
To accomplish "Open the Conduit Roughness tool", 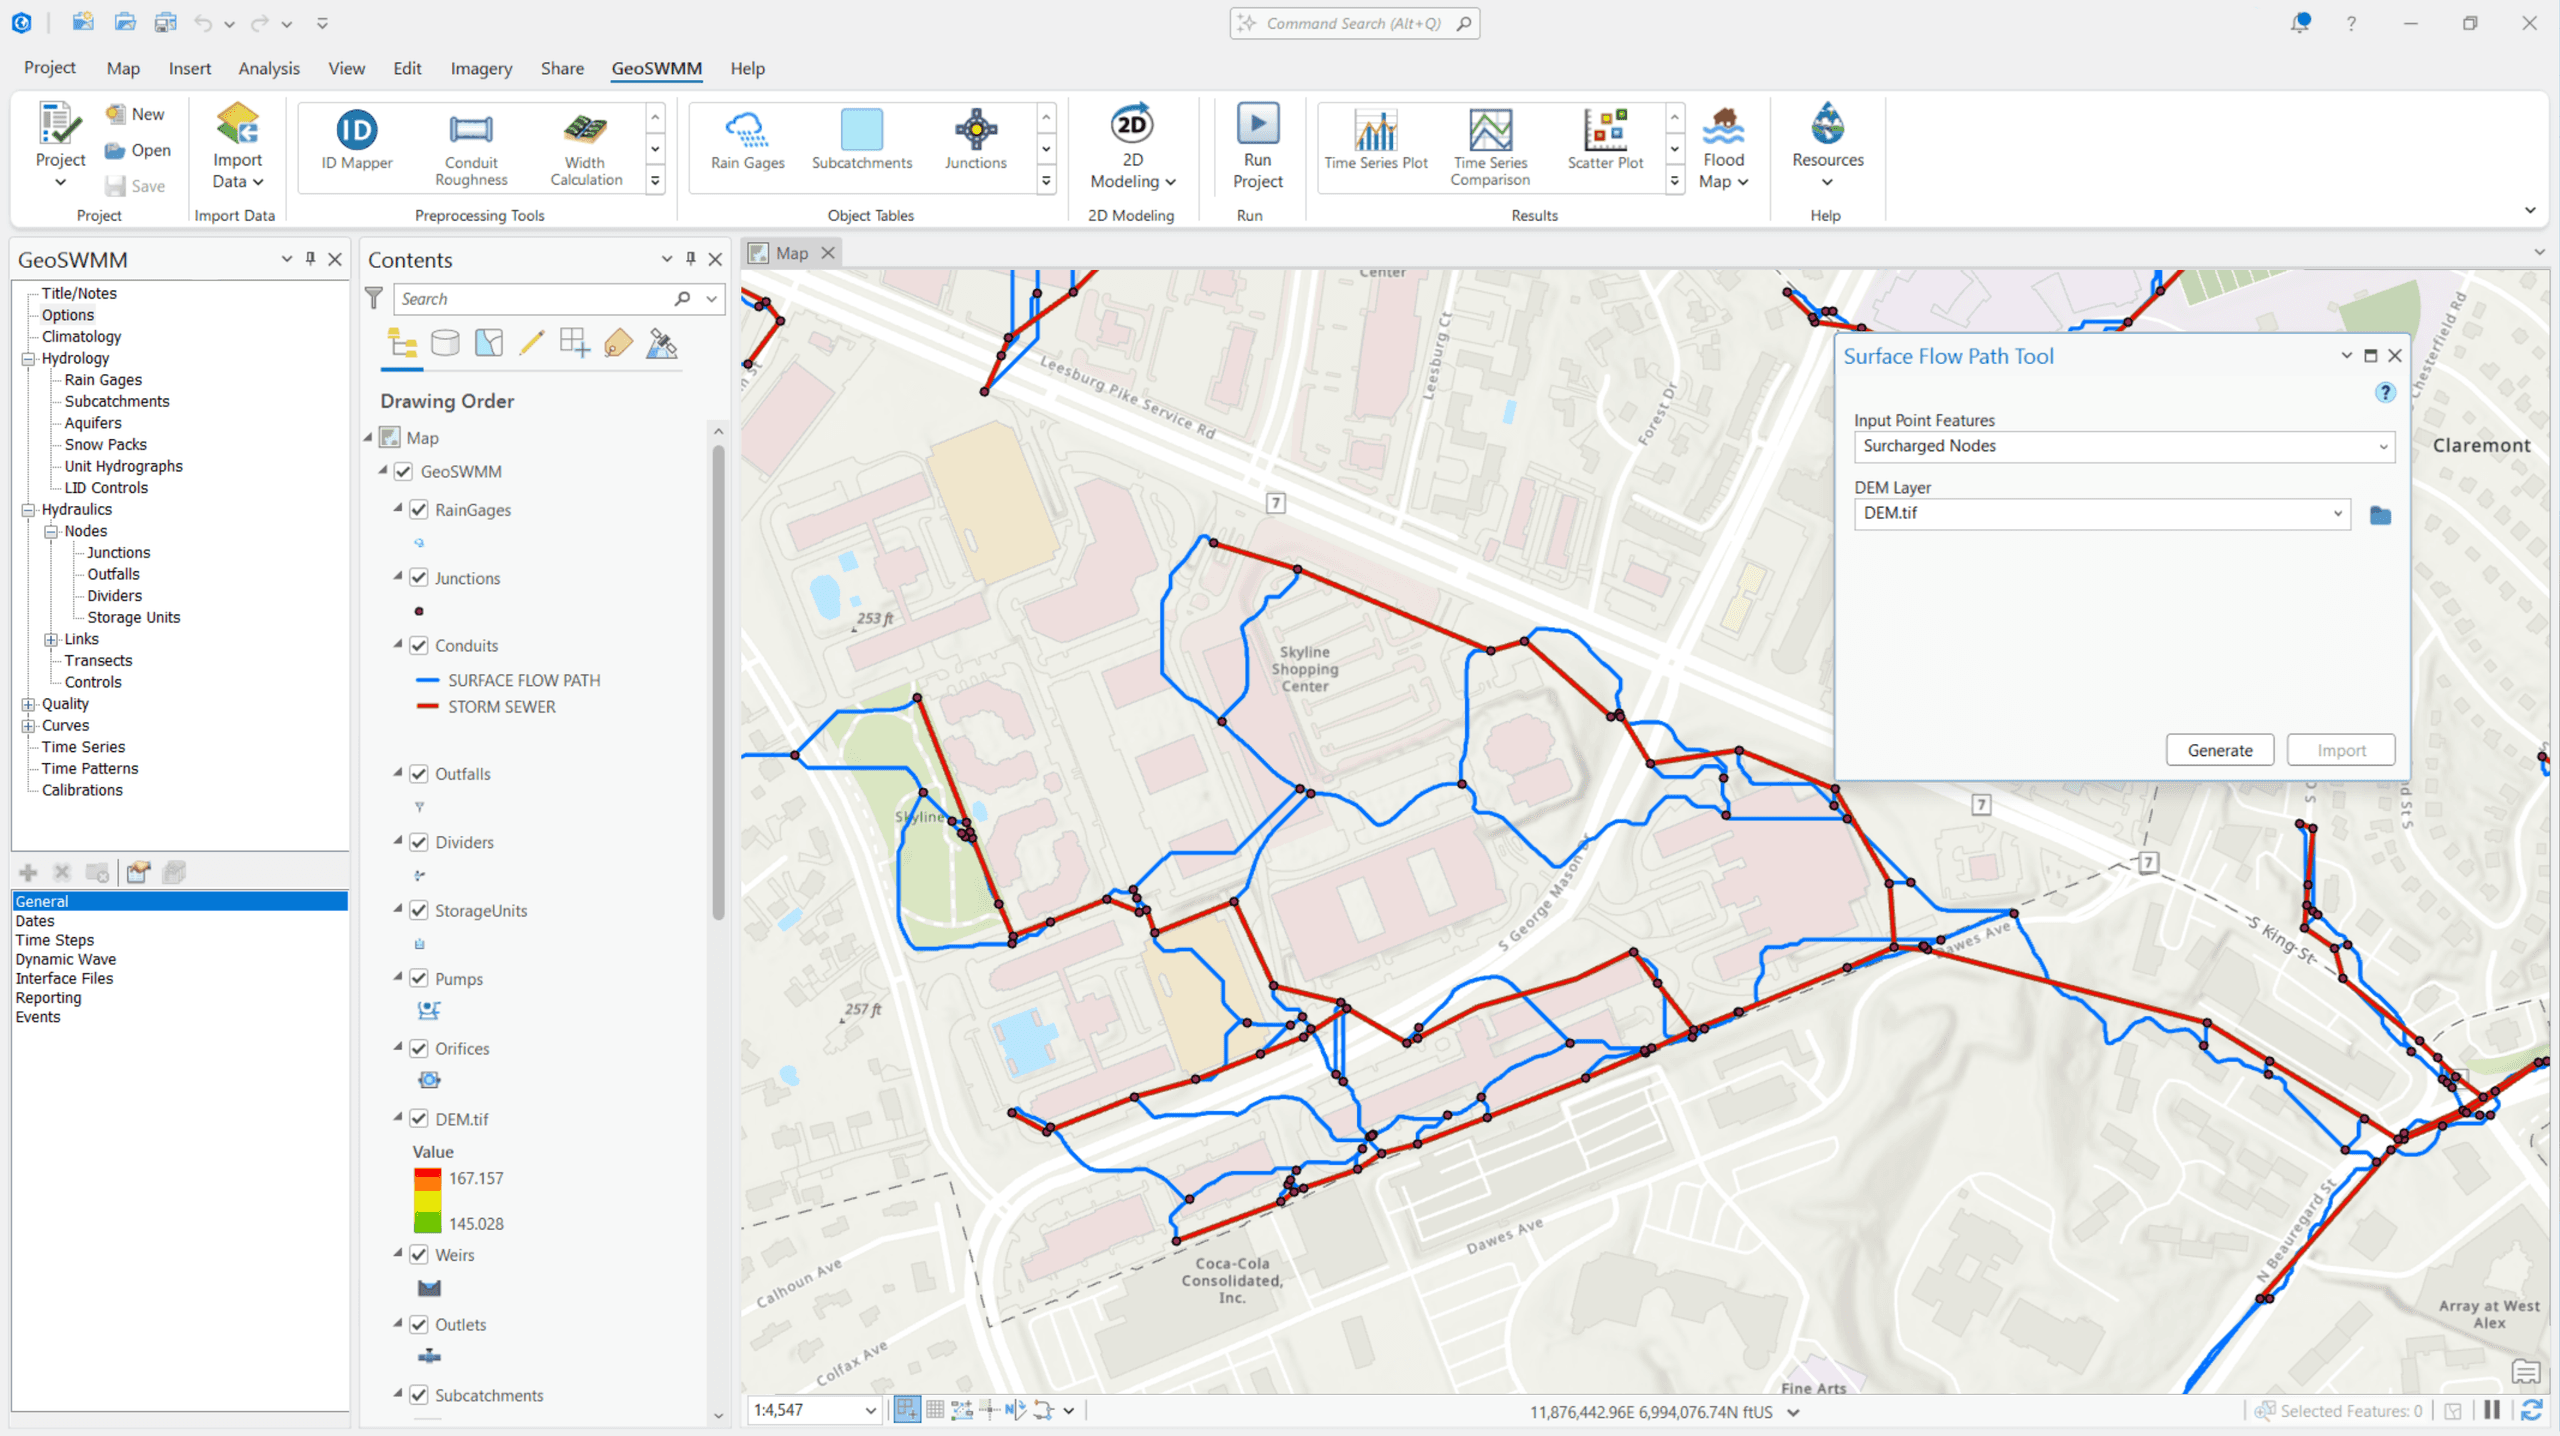I will [x=470, y=145].
